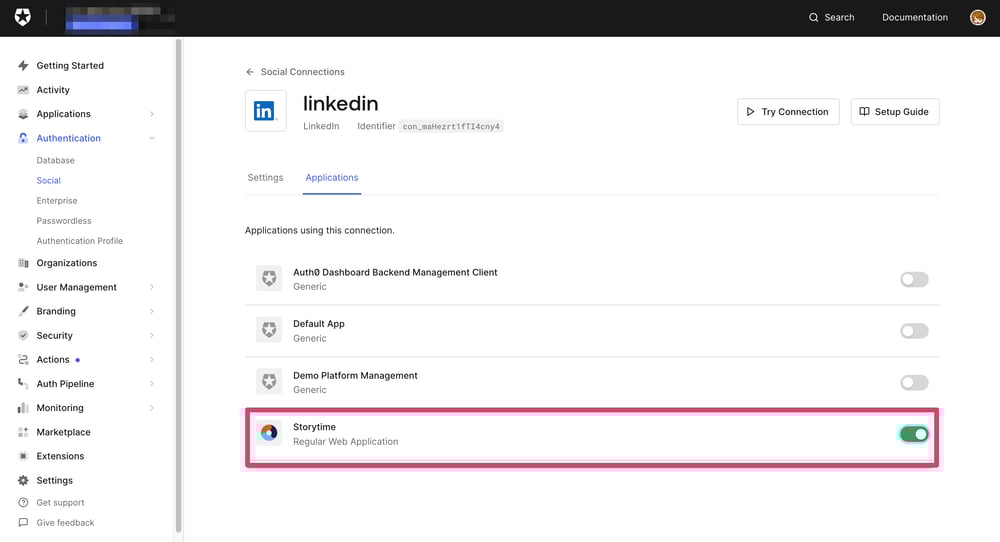Click the Getting Started lightning icon
Screen dimensions: 1000x542
(x=23, y=66)
